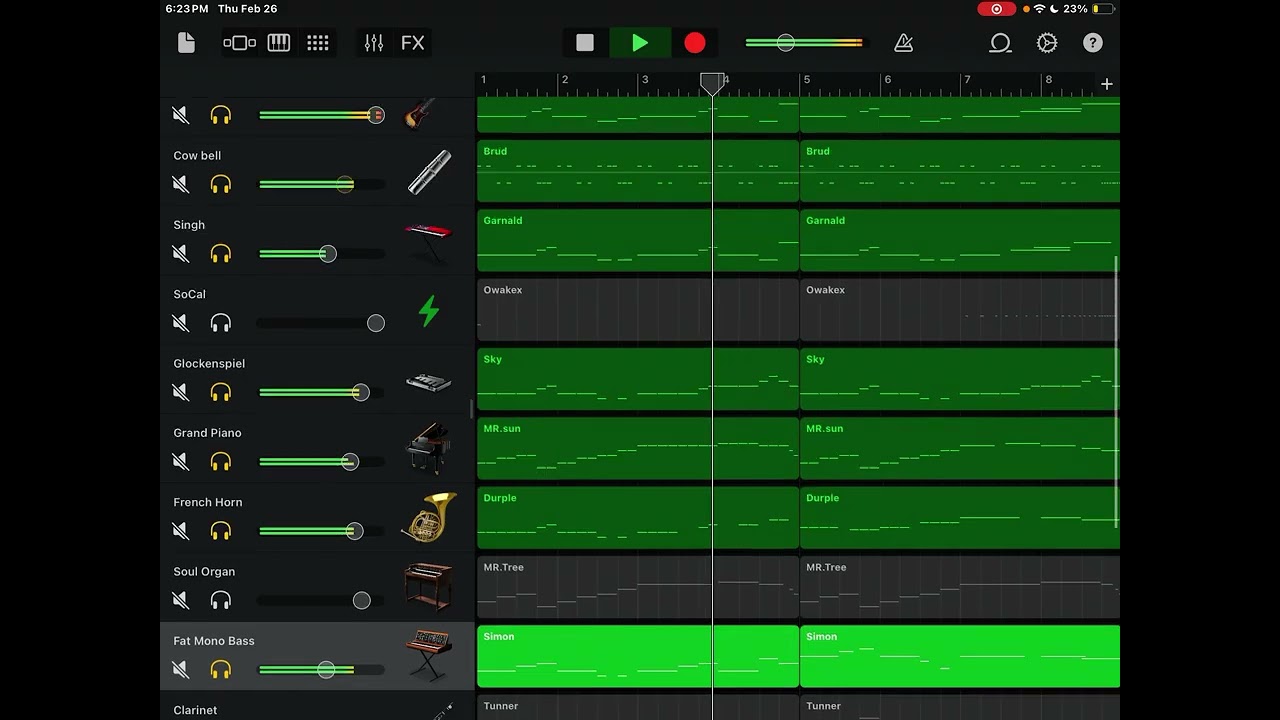Open the Help question mark
Viewport: 1280px width, 720px height.
click(x=1093, y=43)
